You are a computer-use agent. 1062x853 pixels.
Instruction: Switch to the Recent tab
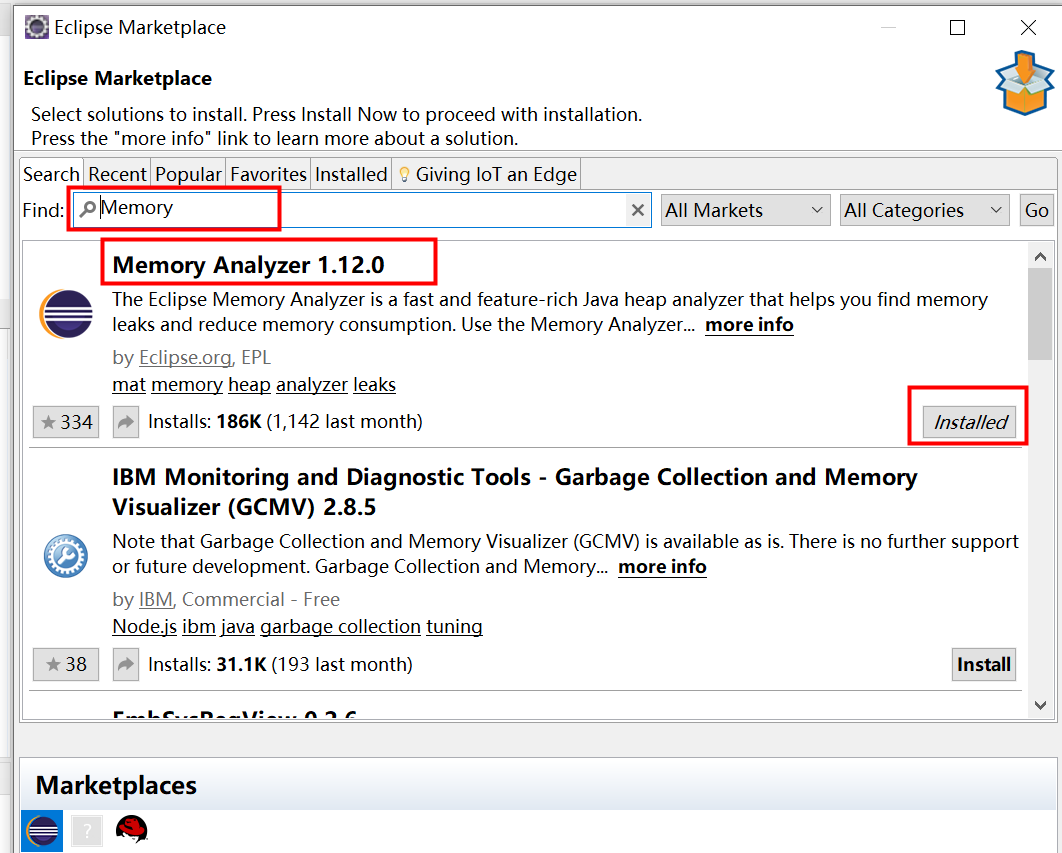click(117, 174)
